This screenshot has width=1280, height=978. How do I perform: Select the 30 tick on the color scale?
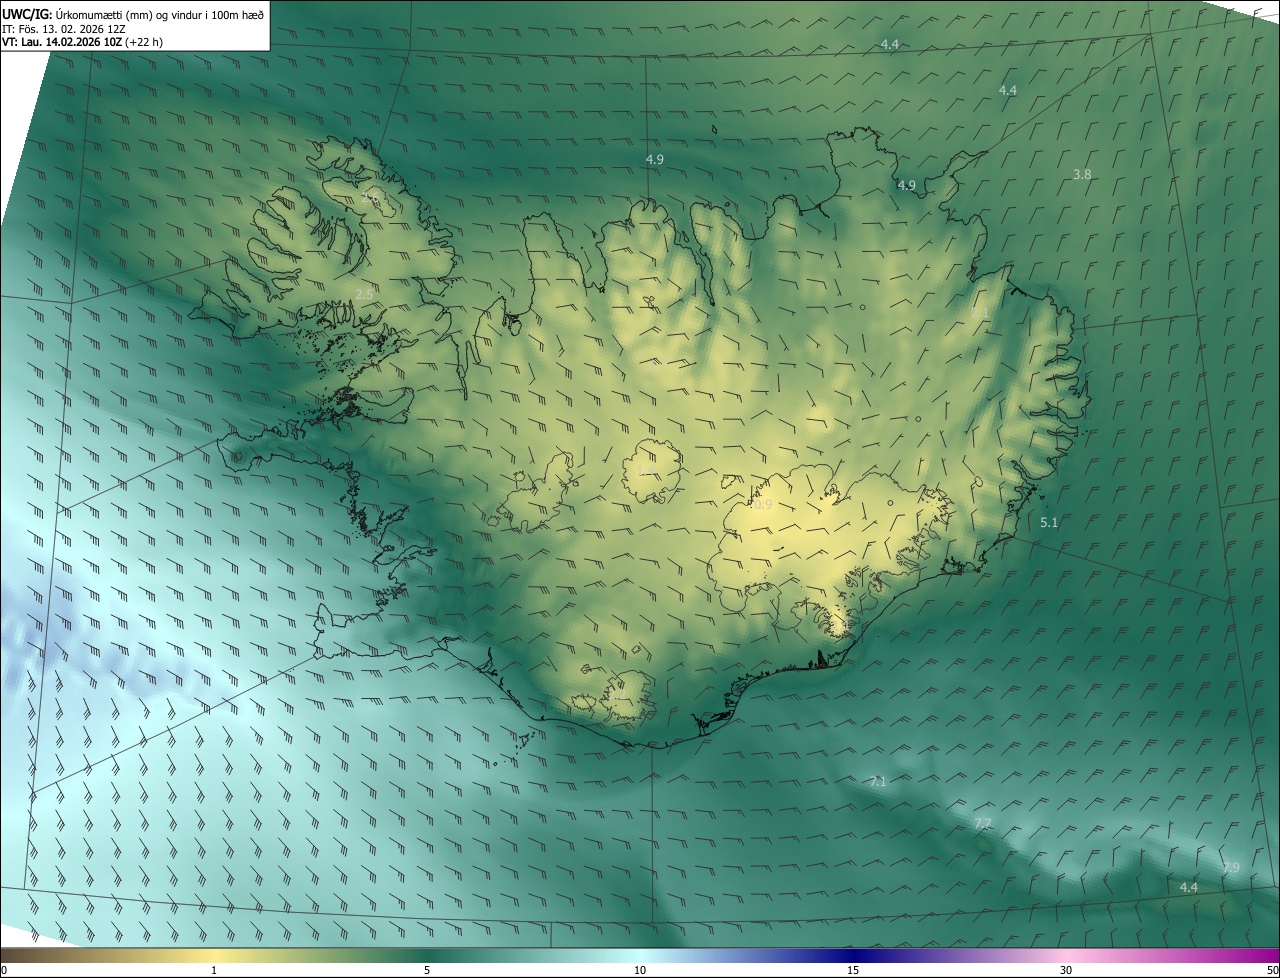click(1066, 970)
